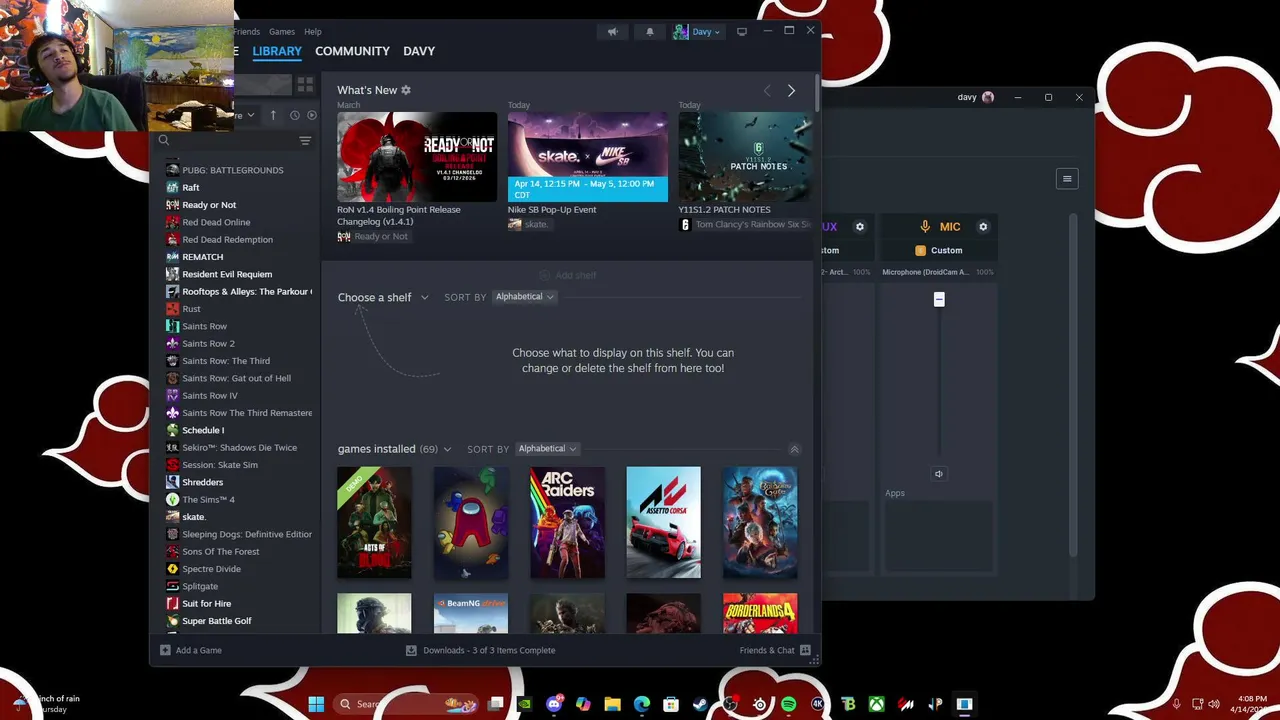Select ARC Raiders game cover
The image size is (1280, 720).
pos(567,522)
